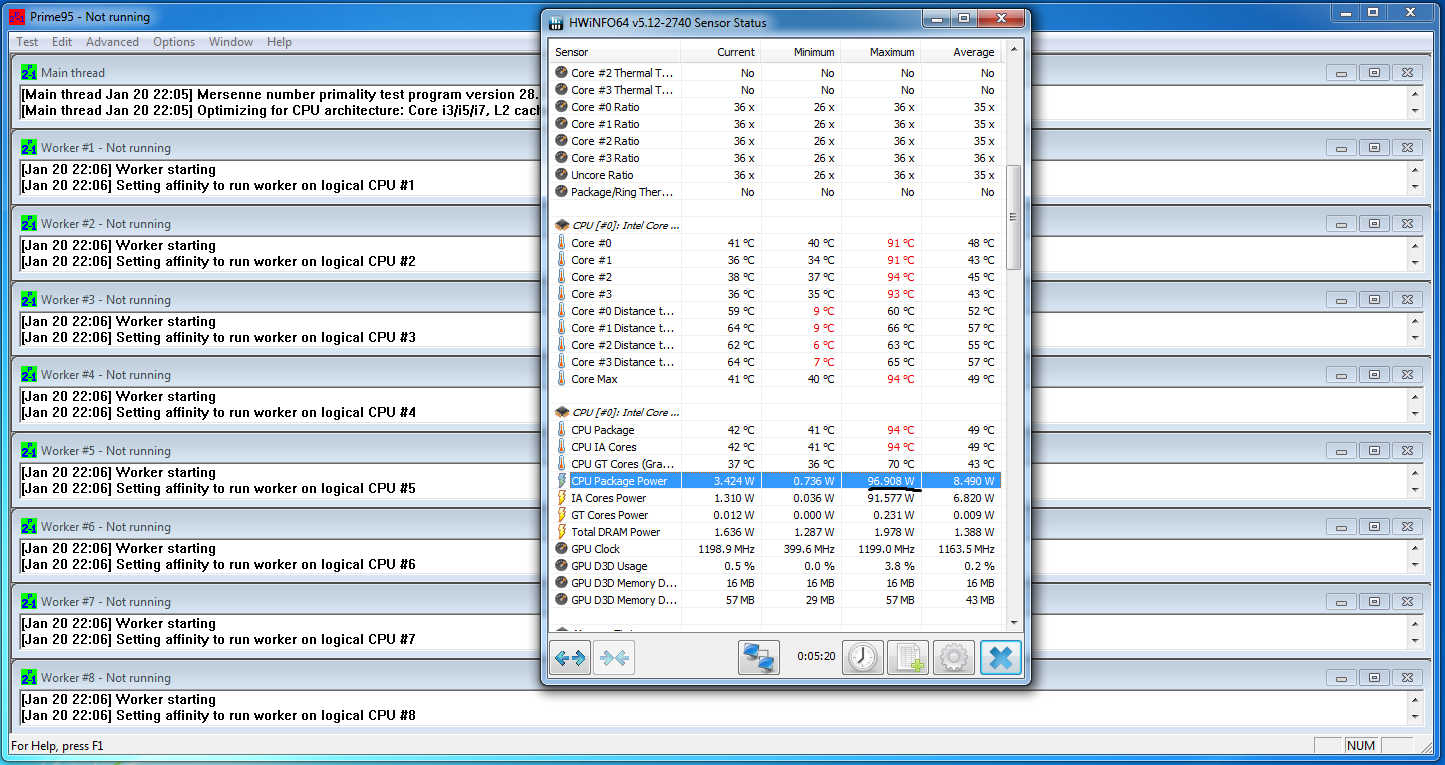Image resolution: width=1445 pixels, height=765 pixels.
Task: Click the Worker #8 window icon
Action: tap(29, 678)
